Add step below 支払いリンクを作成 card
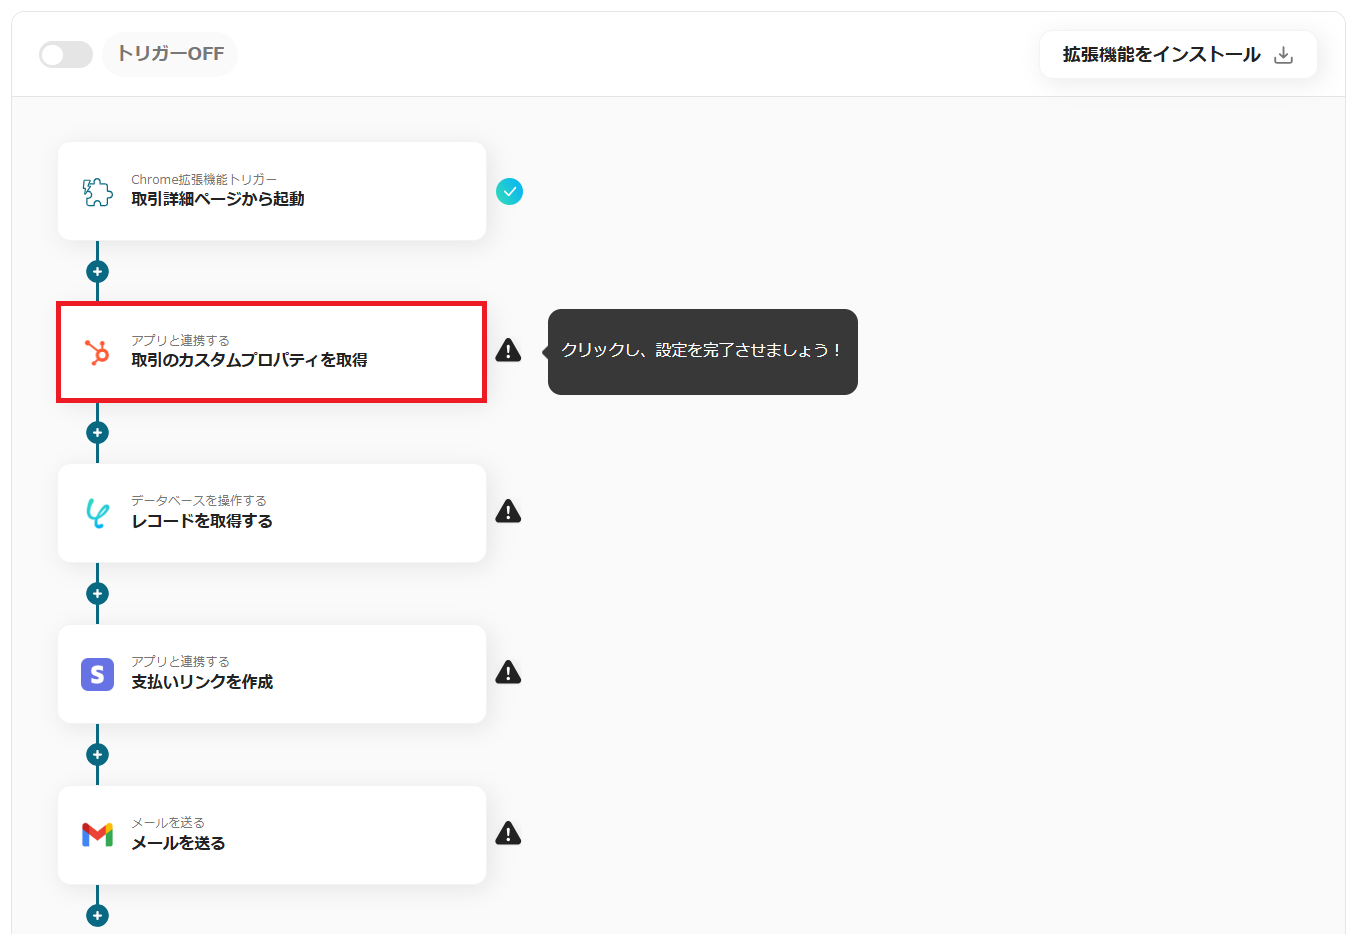The width and height of the screenshot is (1357, 934). click(x=97, y=754)
